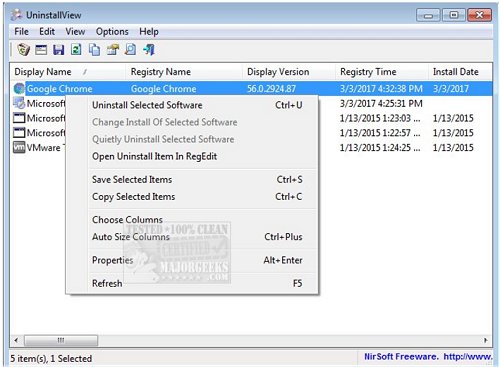Click Google Chrome in Registry Name column
The height and width of the screenshot is (367, 500).
163,89
